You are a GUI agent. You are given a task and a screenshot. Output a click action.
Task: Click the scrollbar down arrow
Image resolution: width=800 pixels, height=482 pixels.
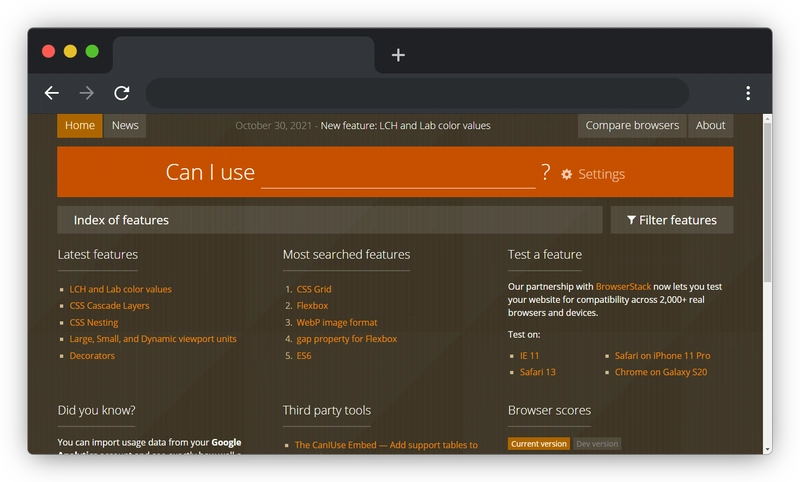(x=767, y=449)
